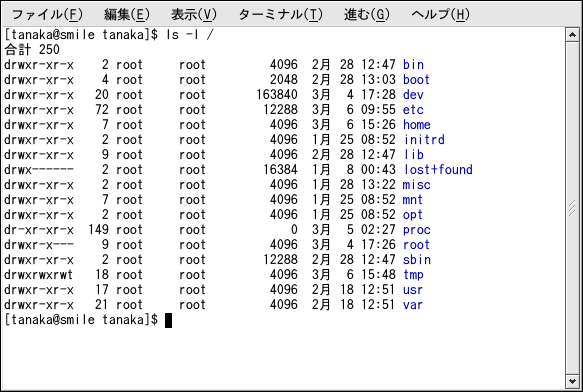Viewport: 583px width, 392px height.
Task: Click the bin directory name
Action: click(413, 65)
